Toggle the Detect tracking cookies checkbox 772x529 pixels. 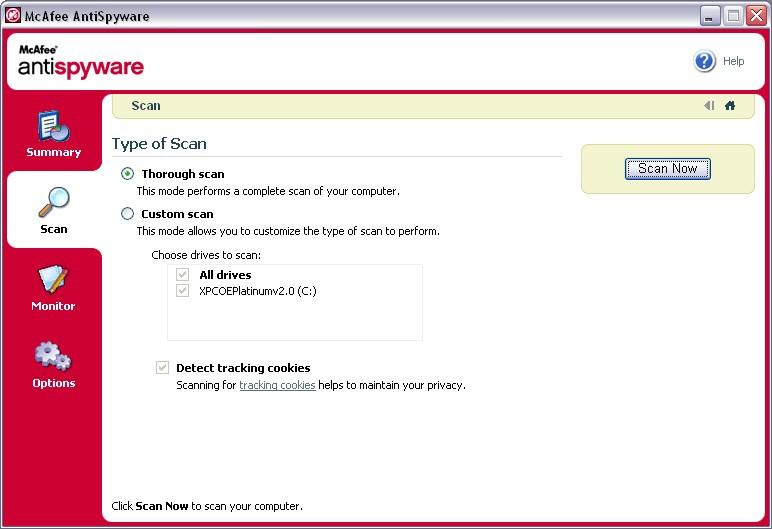pyautogui.click(x=162, y=367)
